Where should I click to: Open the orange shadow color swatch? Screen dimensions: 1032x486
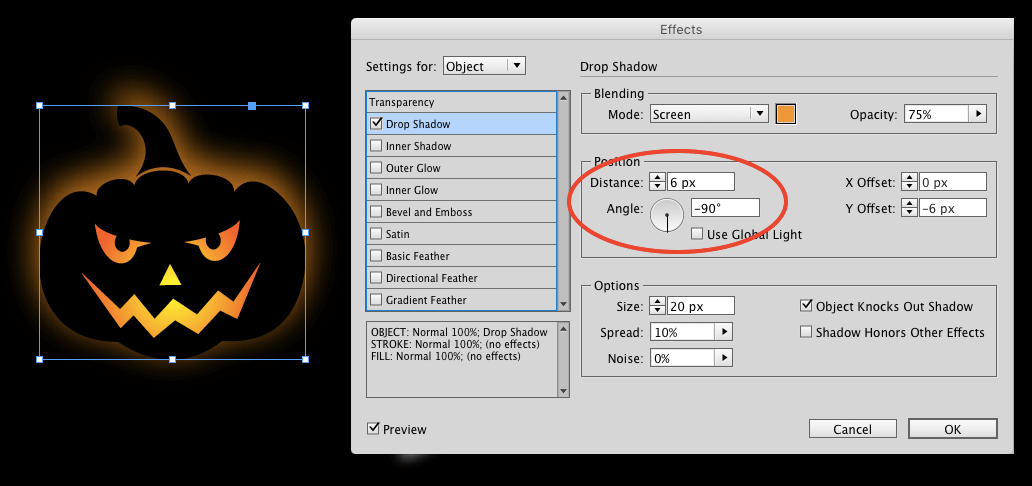pyautogui.click(x=786, y=114)
